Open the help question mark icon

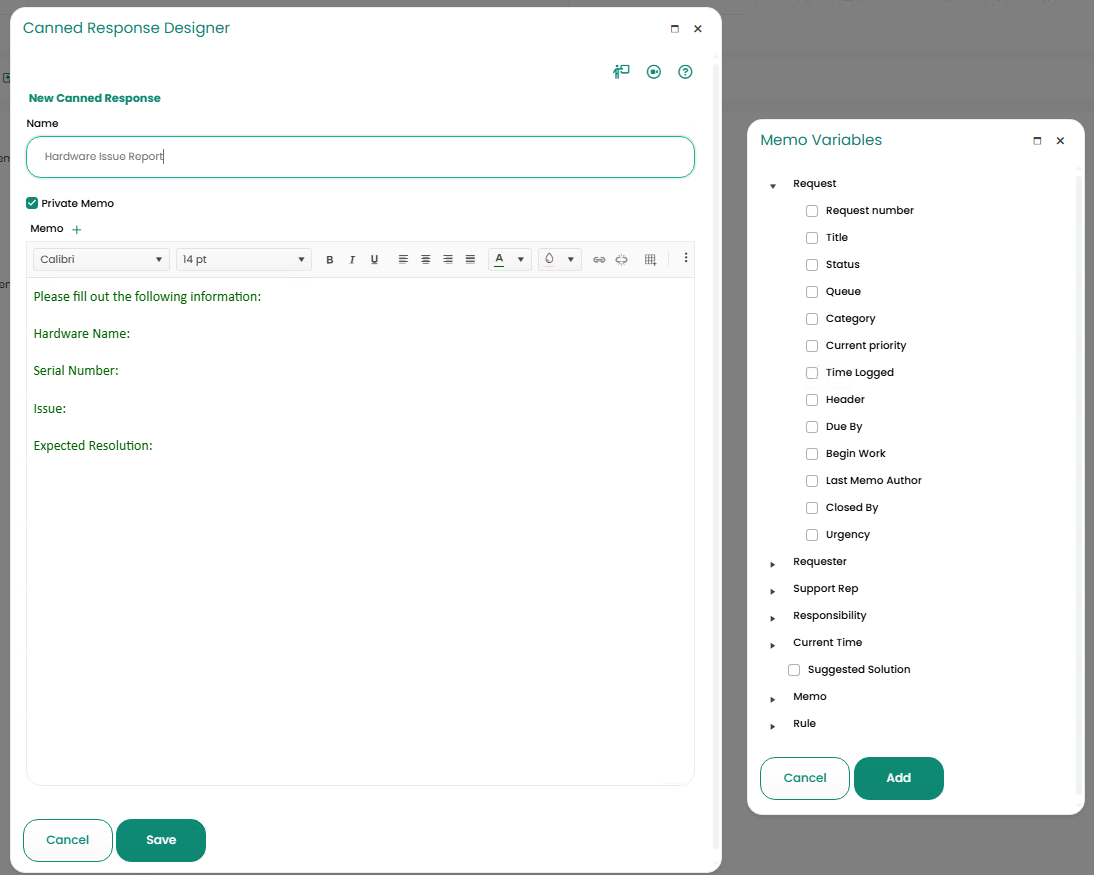pyautogui.click(x=685, y=72)
